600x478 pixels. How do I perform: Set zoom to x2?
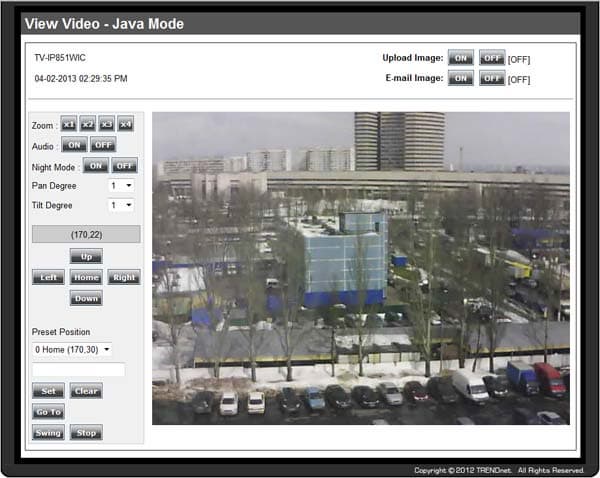pos(88,124)
